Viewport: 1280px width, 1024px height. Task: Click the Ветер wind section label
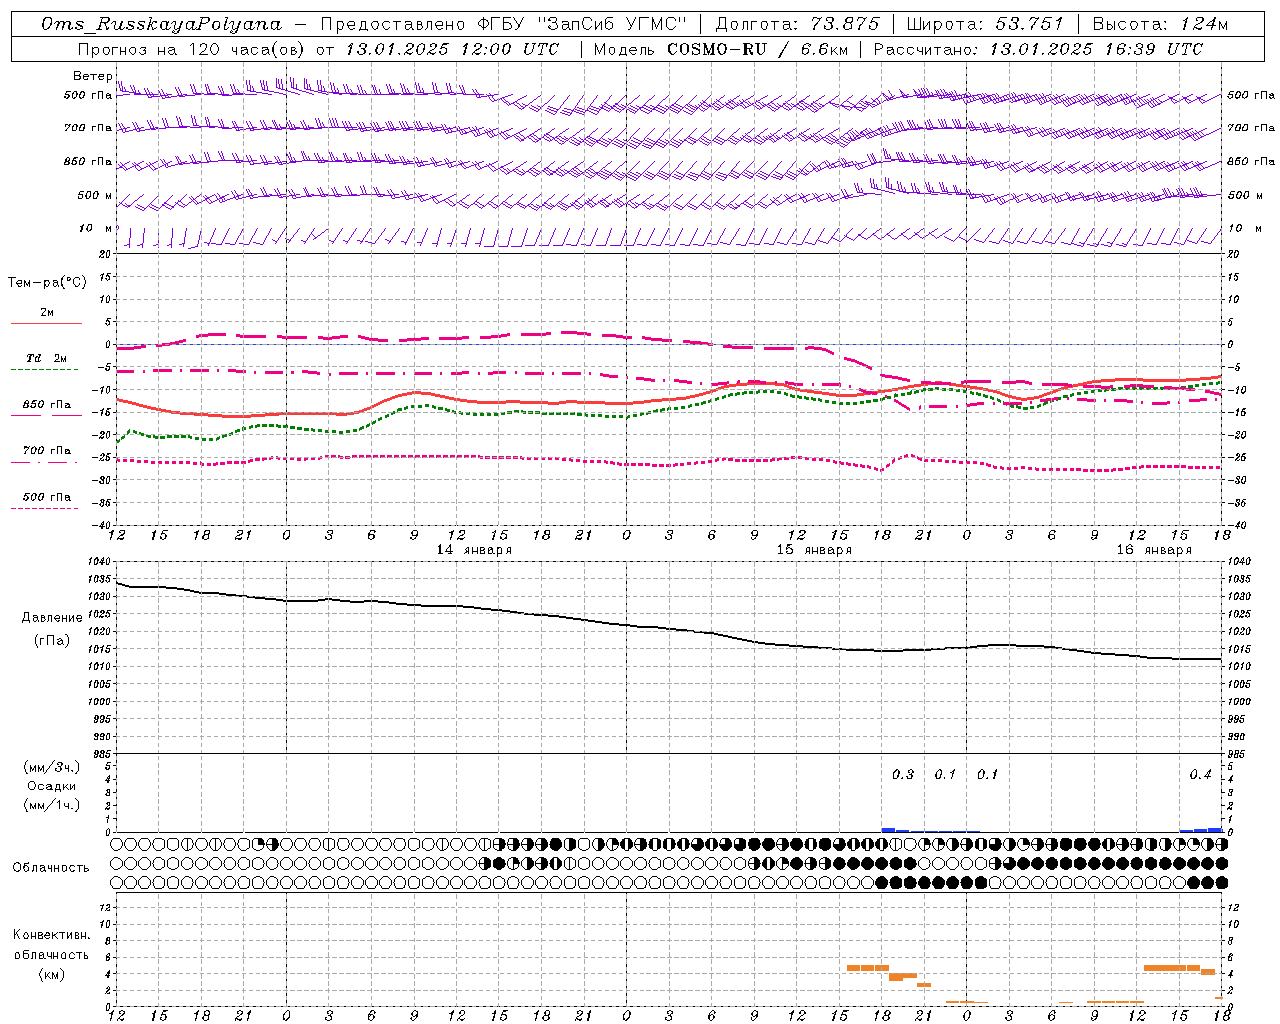[92, 76]
